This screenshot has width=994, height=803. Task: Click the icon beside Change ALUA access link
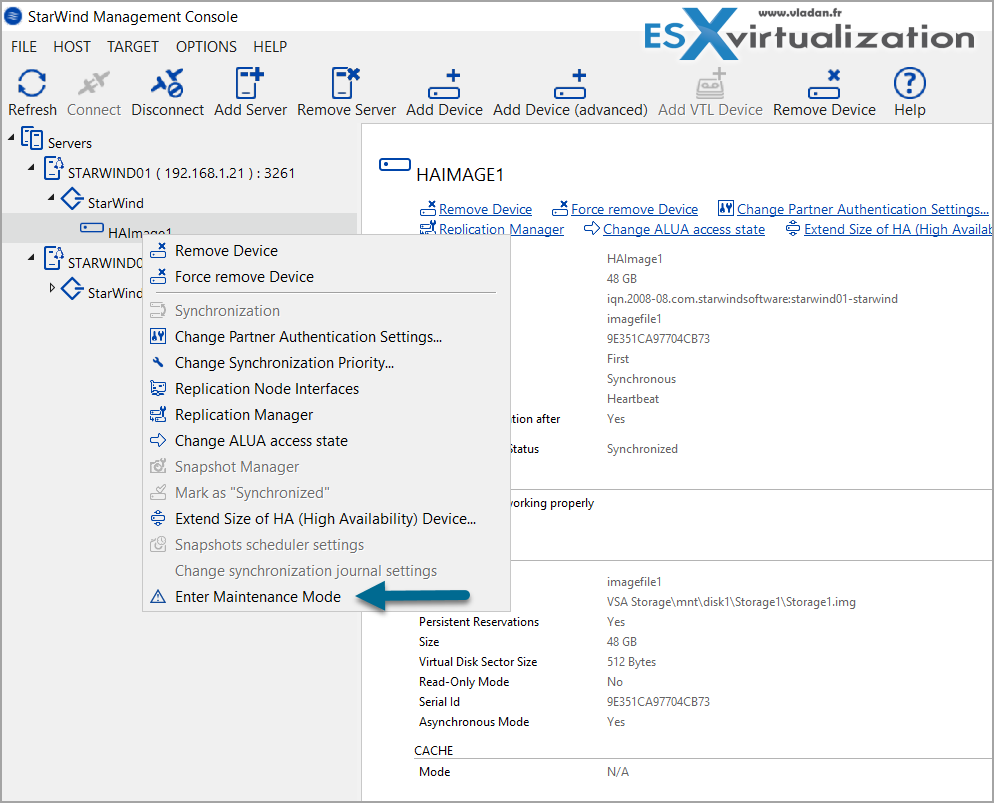point(592,228)
